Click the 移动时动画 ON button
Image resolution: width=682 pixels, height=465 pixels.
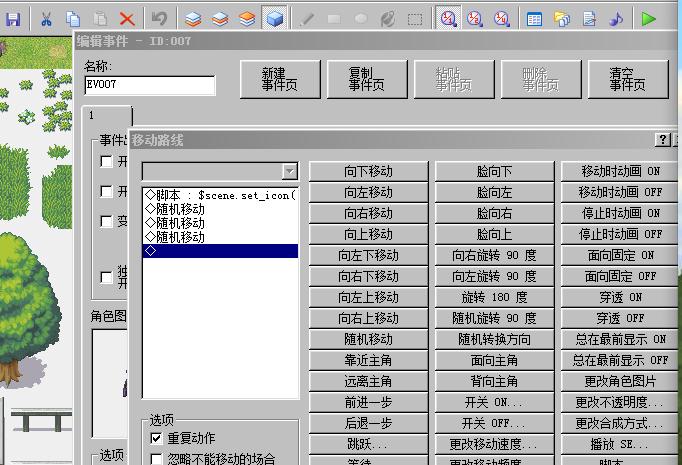pos(620,171)
